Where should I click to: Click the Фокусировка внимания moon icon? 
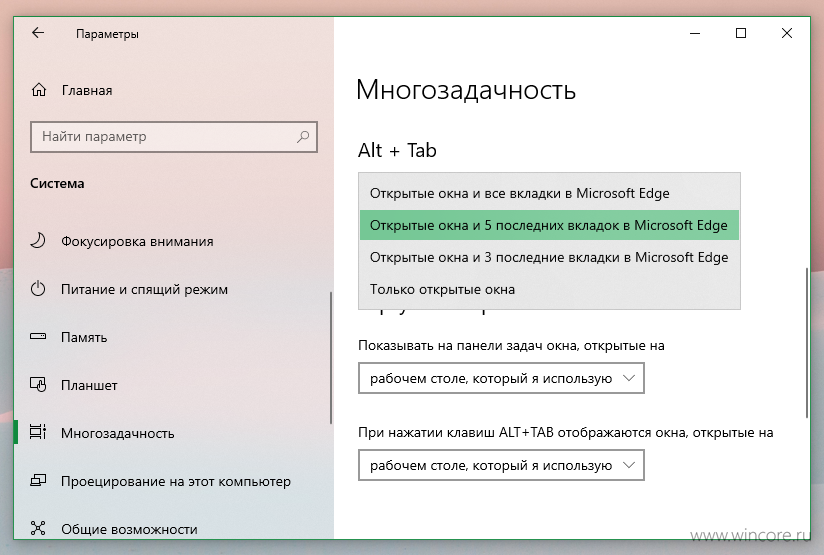[38, 241]
